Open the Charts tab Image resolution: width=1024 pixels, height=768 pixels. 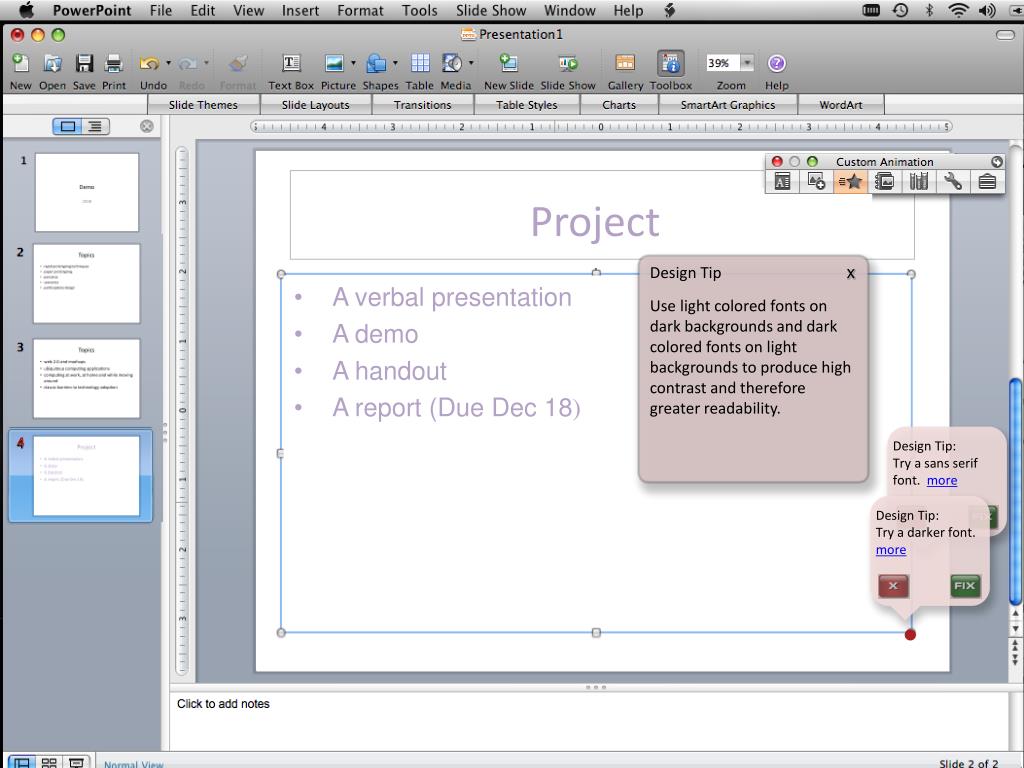619,104
